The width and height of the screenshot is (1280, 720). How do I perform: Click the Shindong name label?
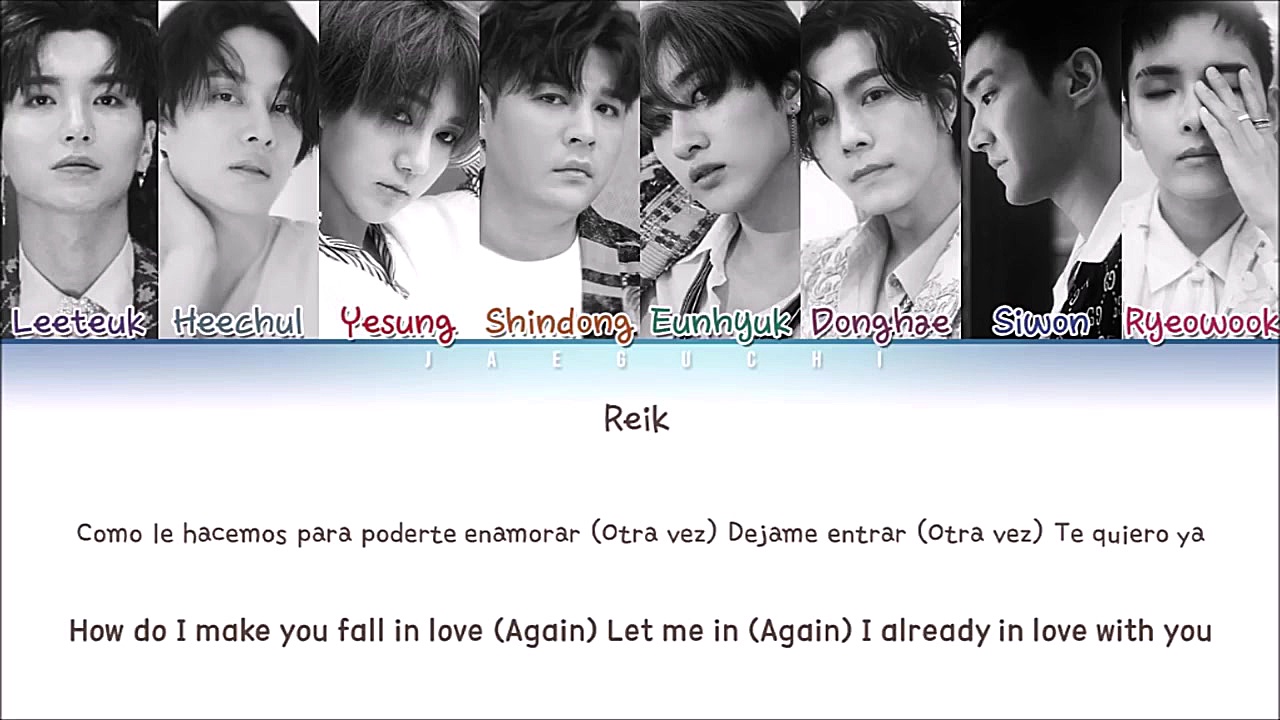(559, 323)
